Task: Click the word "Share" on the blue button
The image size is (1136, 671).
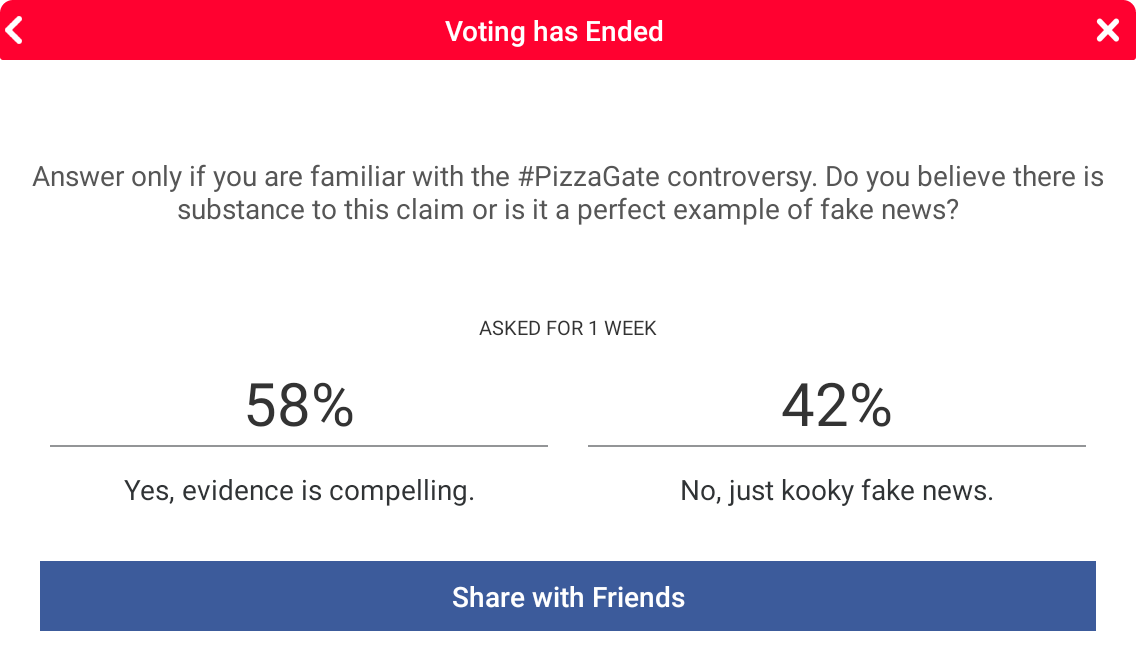Action: 489,598
